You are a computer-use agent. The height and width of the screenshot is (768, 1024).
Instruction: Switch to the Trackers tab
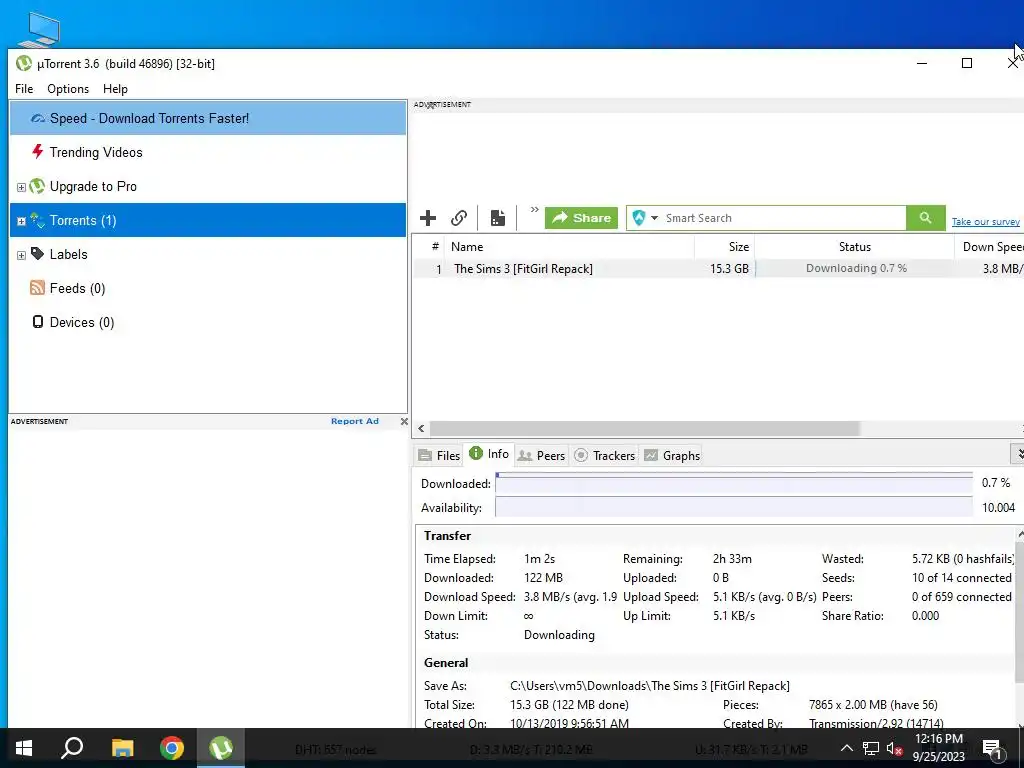pos(605,456)
